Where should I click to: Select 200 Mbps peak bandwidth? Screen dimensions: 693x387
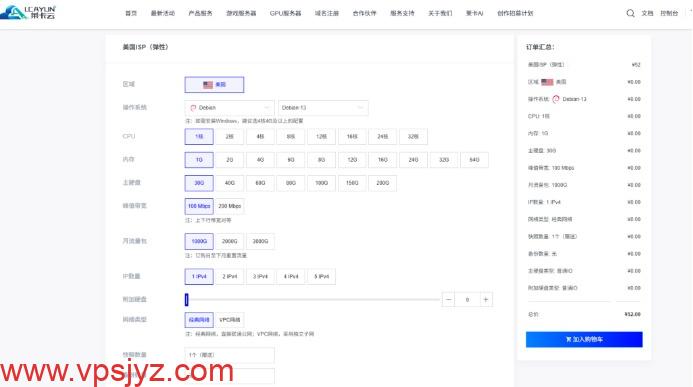[x=229, y=206]
